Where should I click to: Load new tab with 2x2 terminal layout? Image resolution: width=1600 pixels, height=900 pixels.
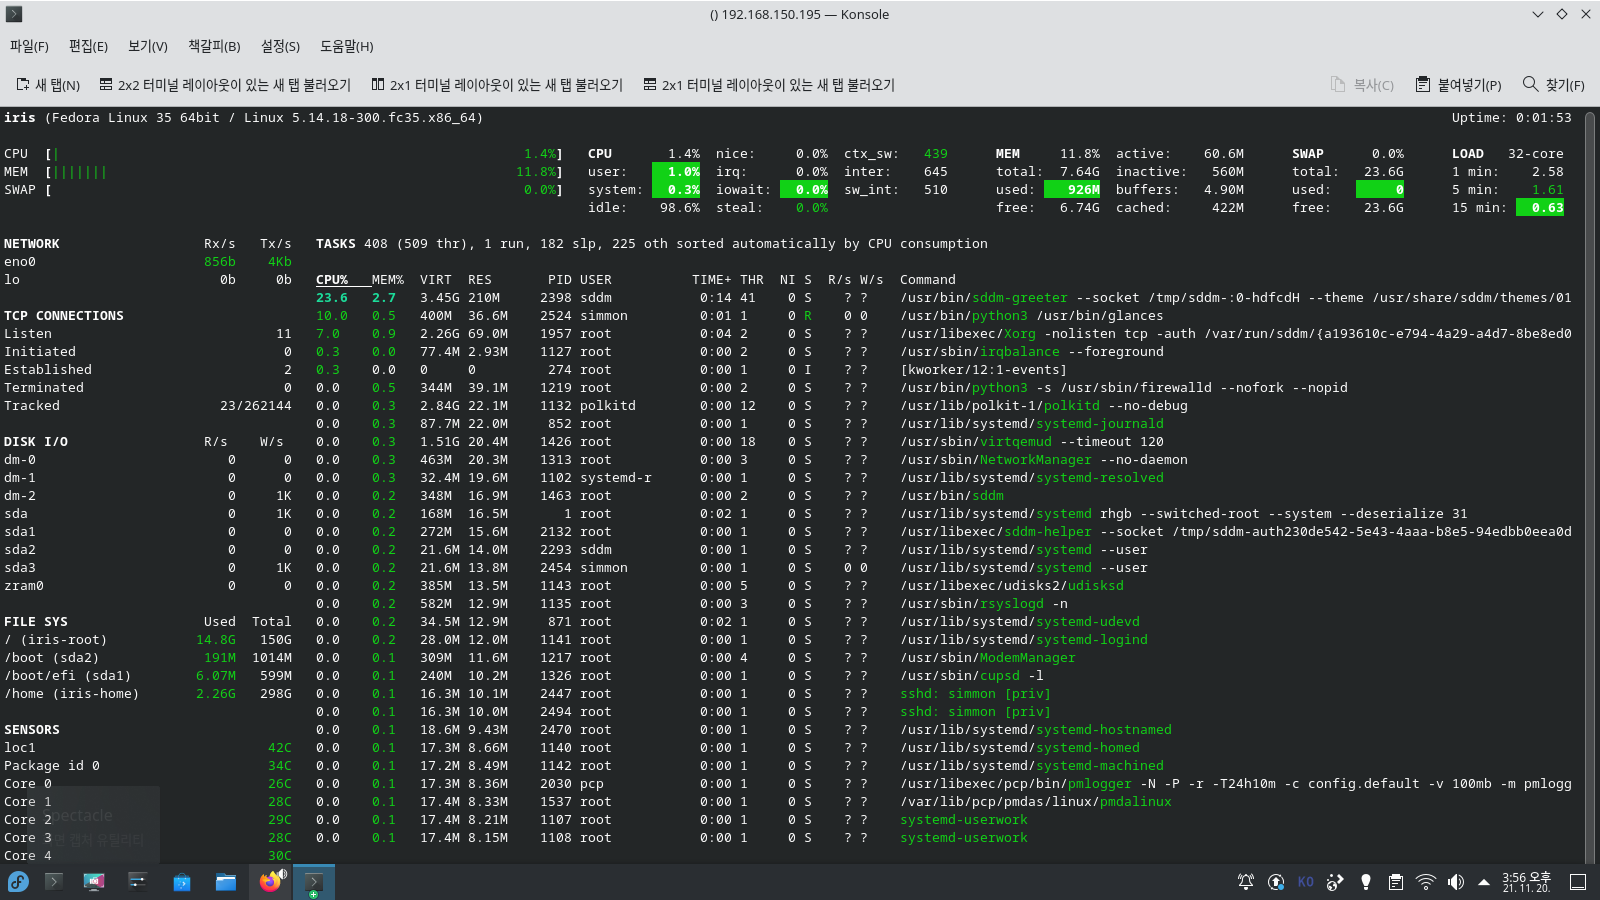click(x=225, y=85)
